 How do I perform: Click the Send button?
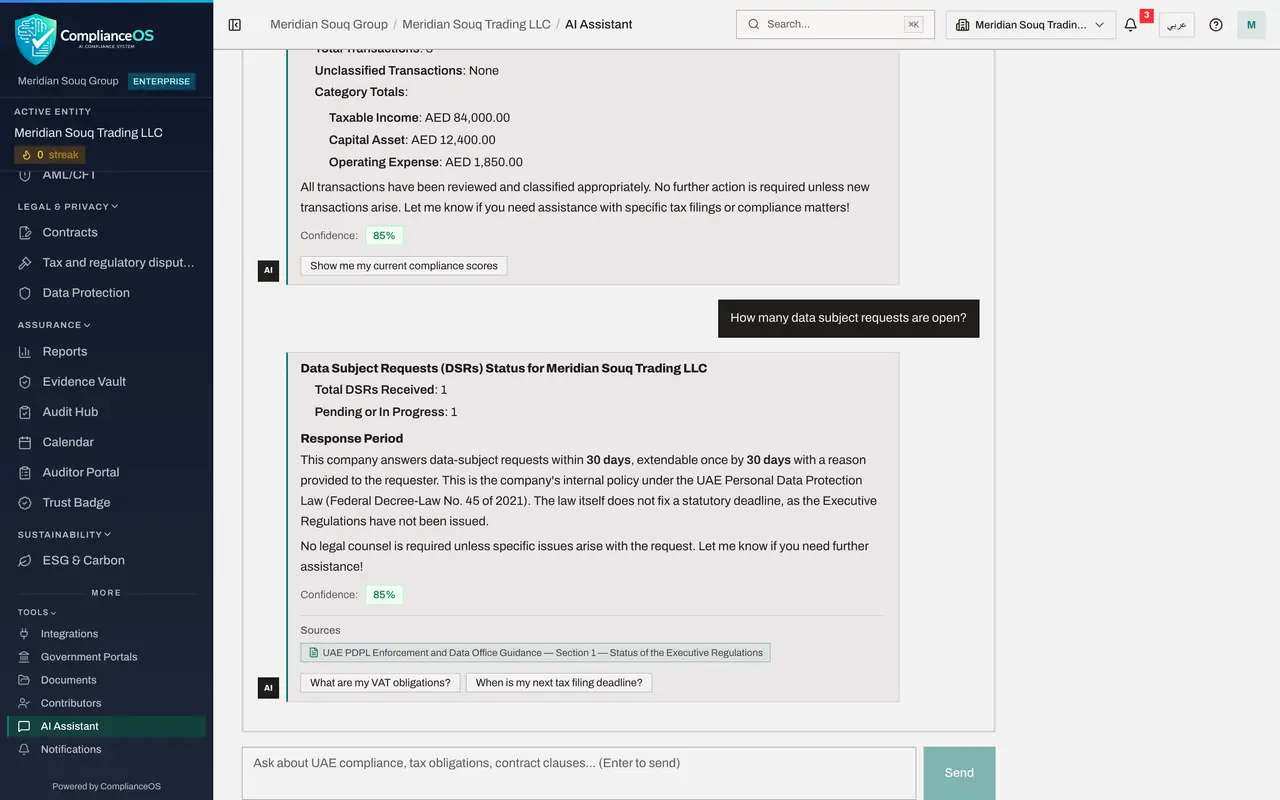(959, 773)
